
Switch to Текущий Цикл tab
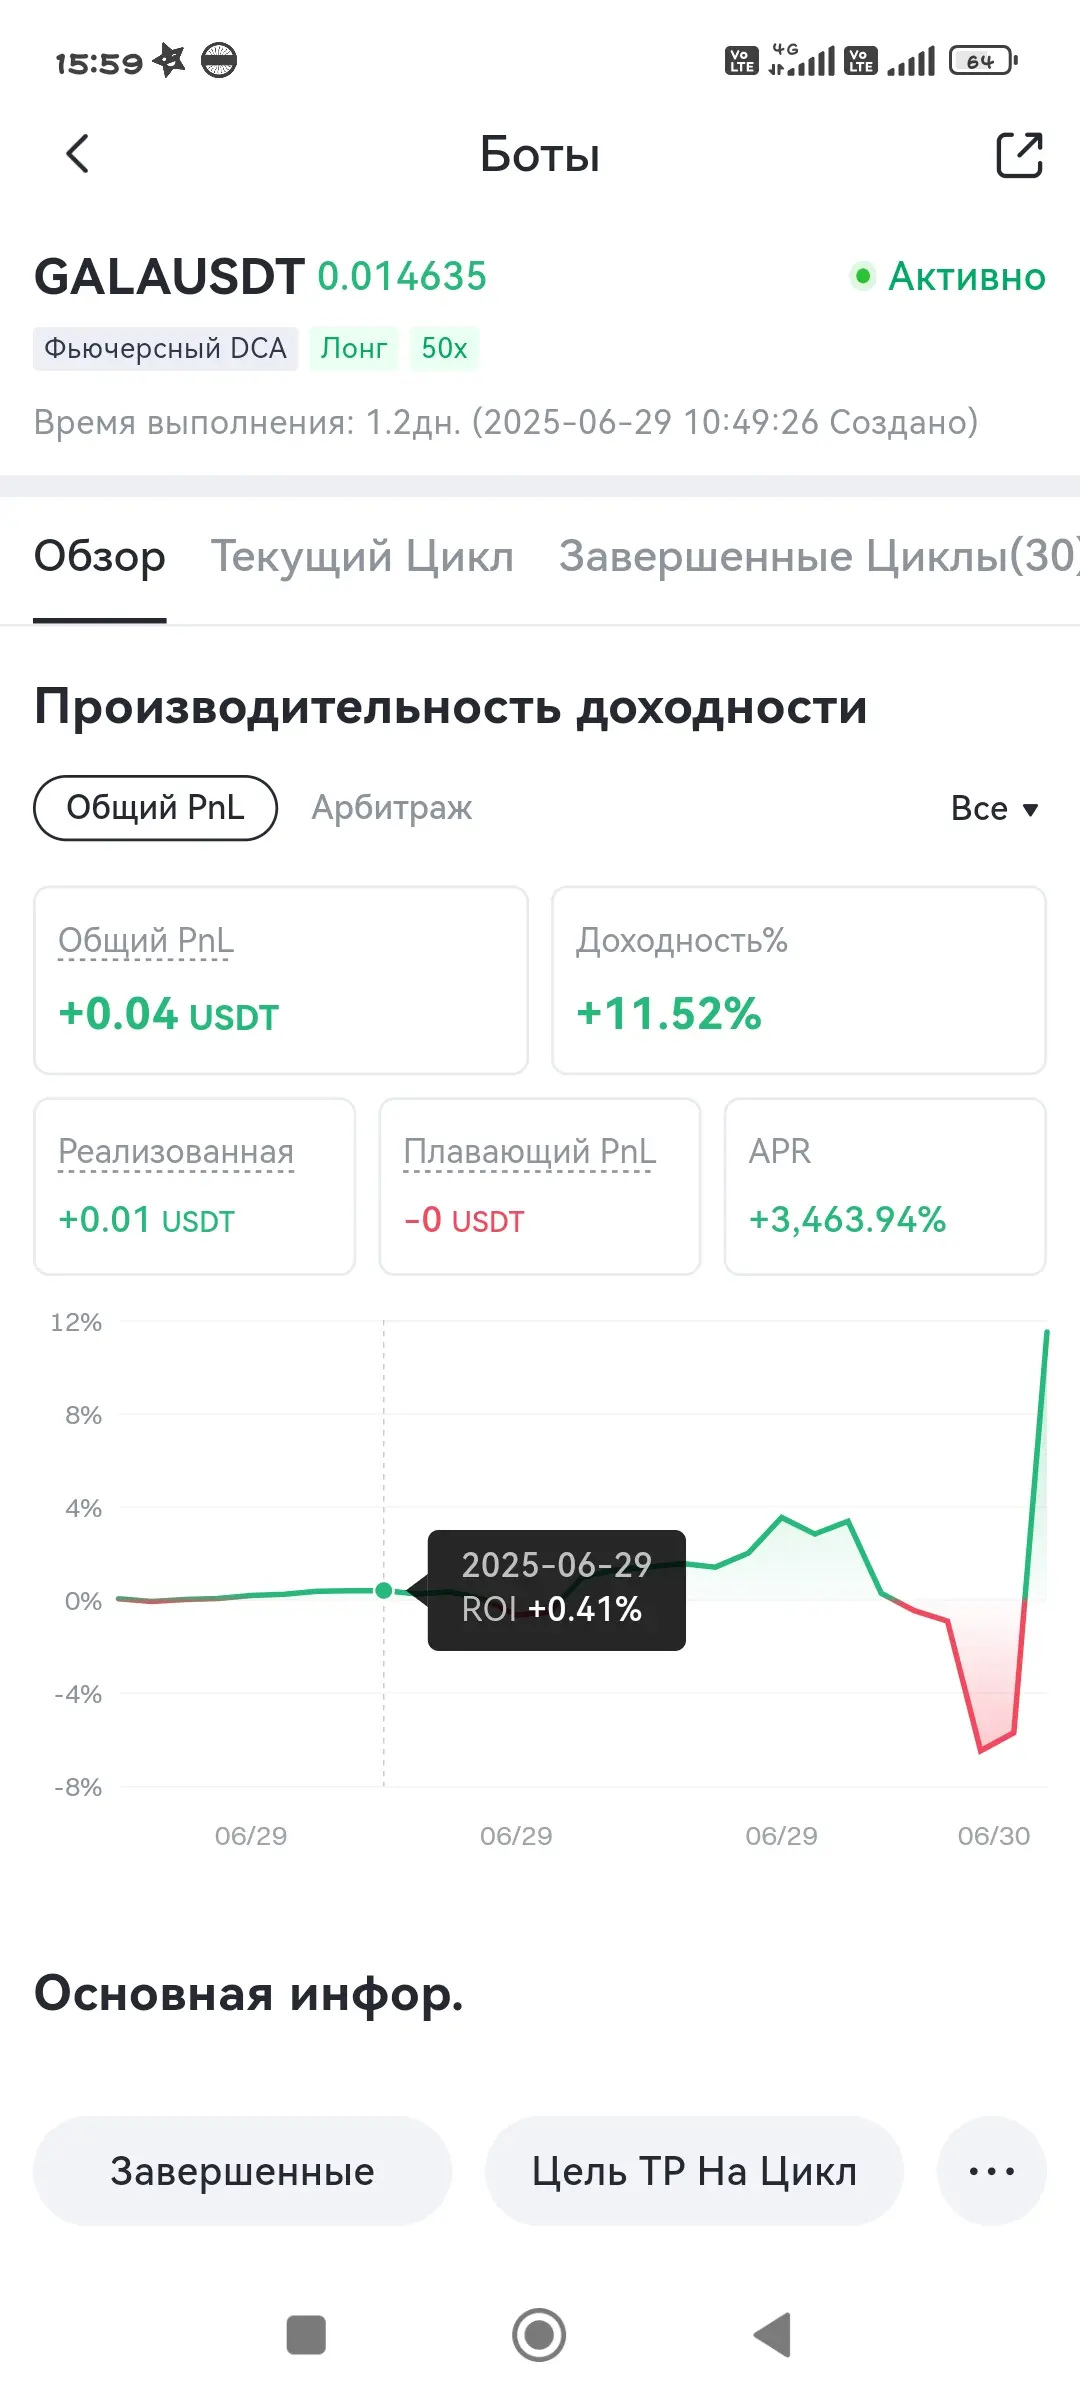(x=362, y=556)
